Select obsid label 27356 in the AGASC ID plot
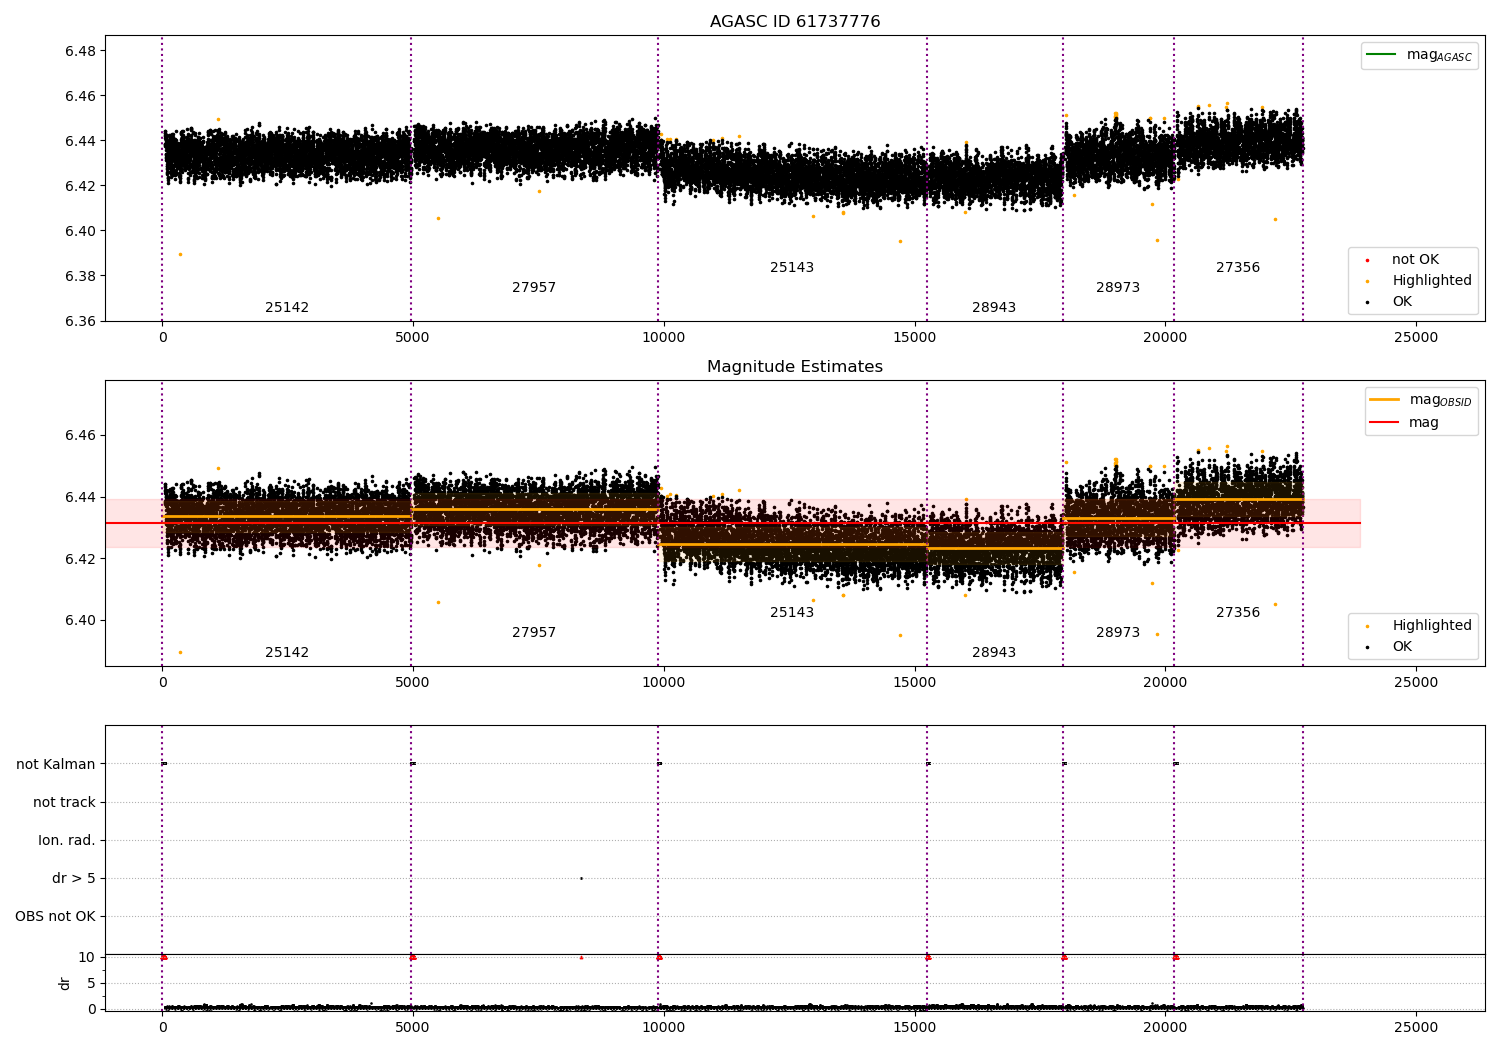 click(1238, 268)
